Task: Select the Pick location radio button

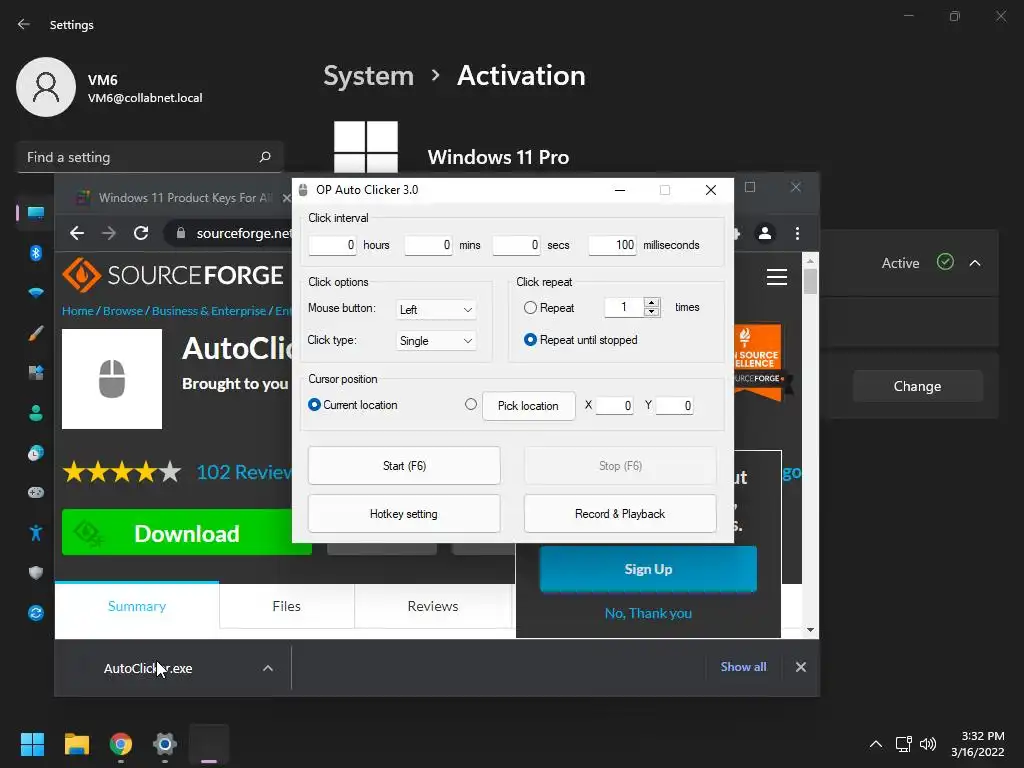Action: 471,404
